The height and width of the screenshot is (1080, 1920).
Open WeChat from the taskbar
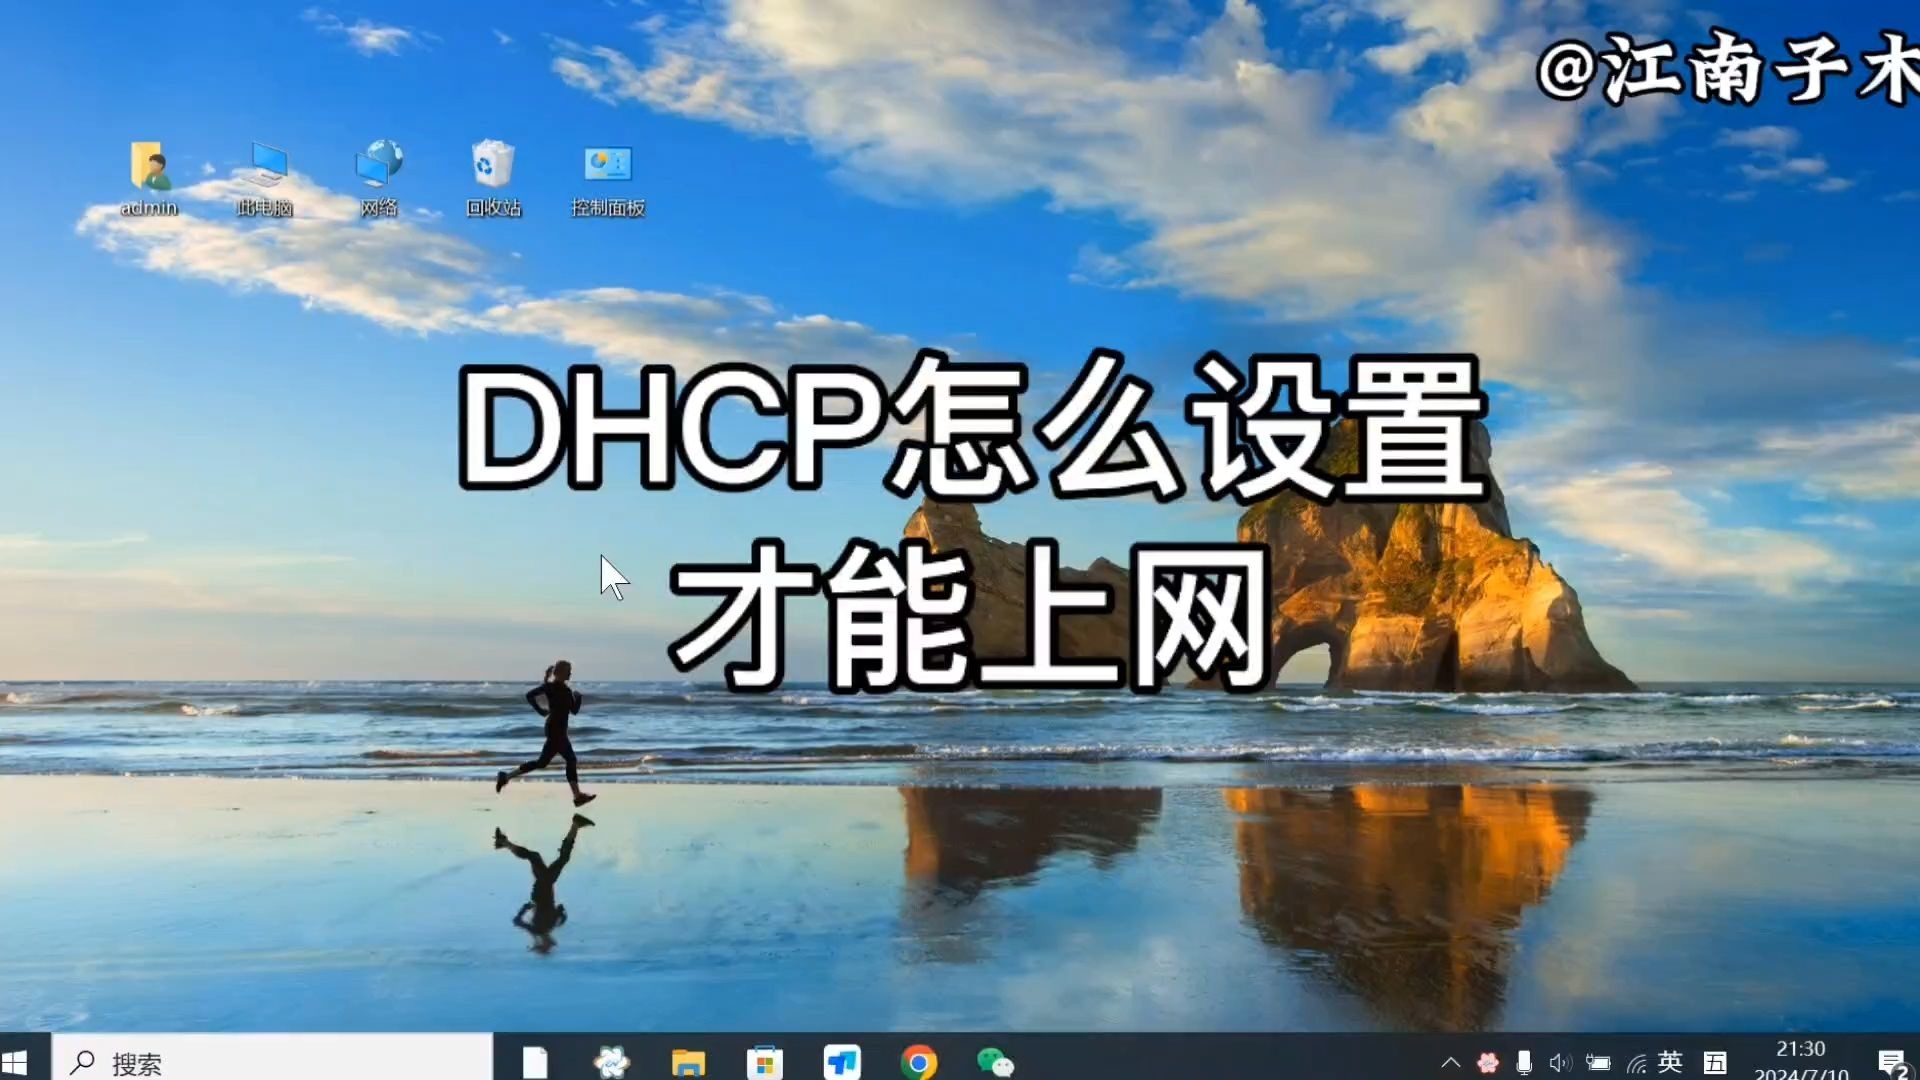pyautogui.click(x=995, y=1062)
